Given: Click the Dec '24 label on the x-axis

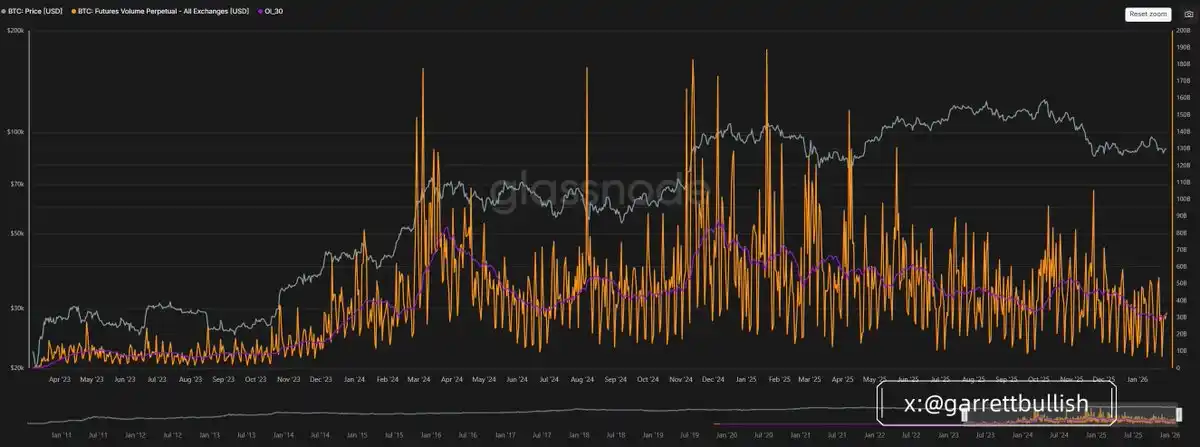Looking at the screenshot, I should (x=714, y=380).
